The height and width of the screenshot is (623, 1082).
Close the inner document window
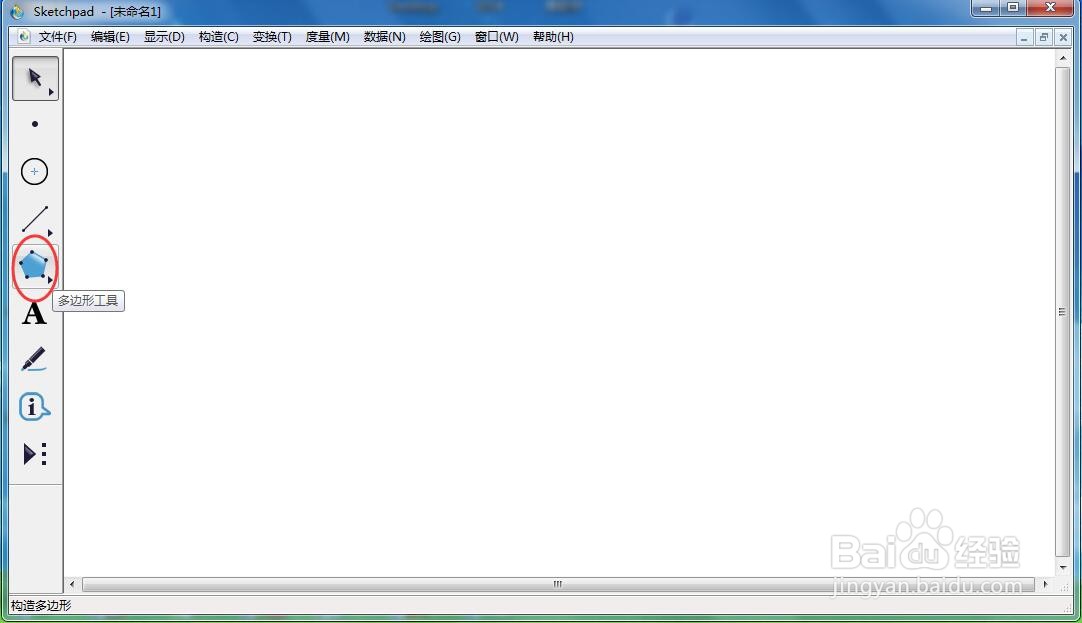[1063, 37]
